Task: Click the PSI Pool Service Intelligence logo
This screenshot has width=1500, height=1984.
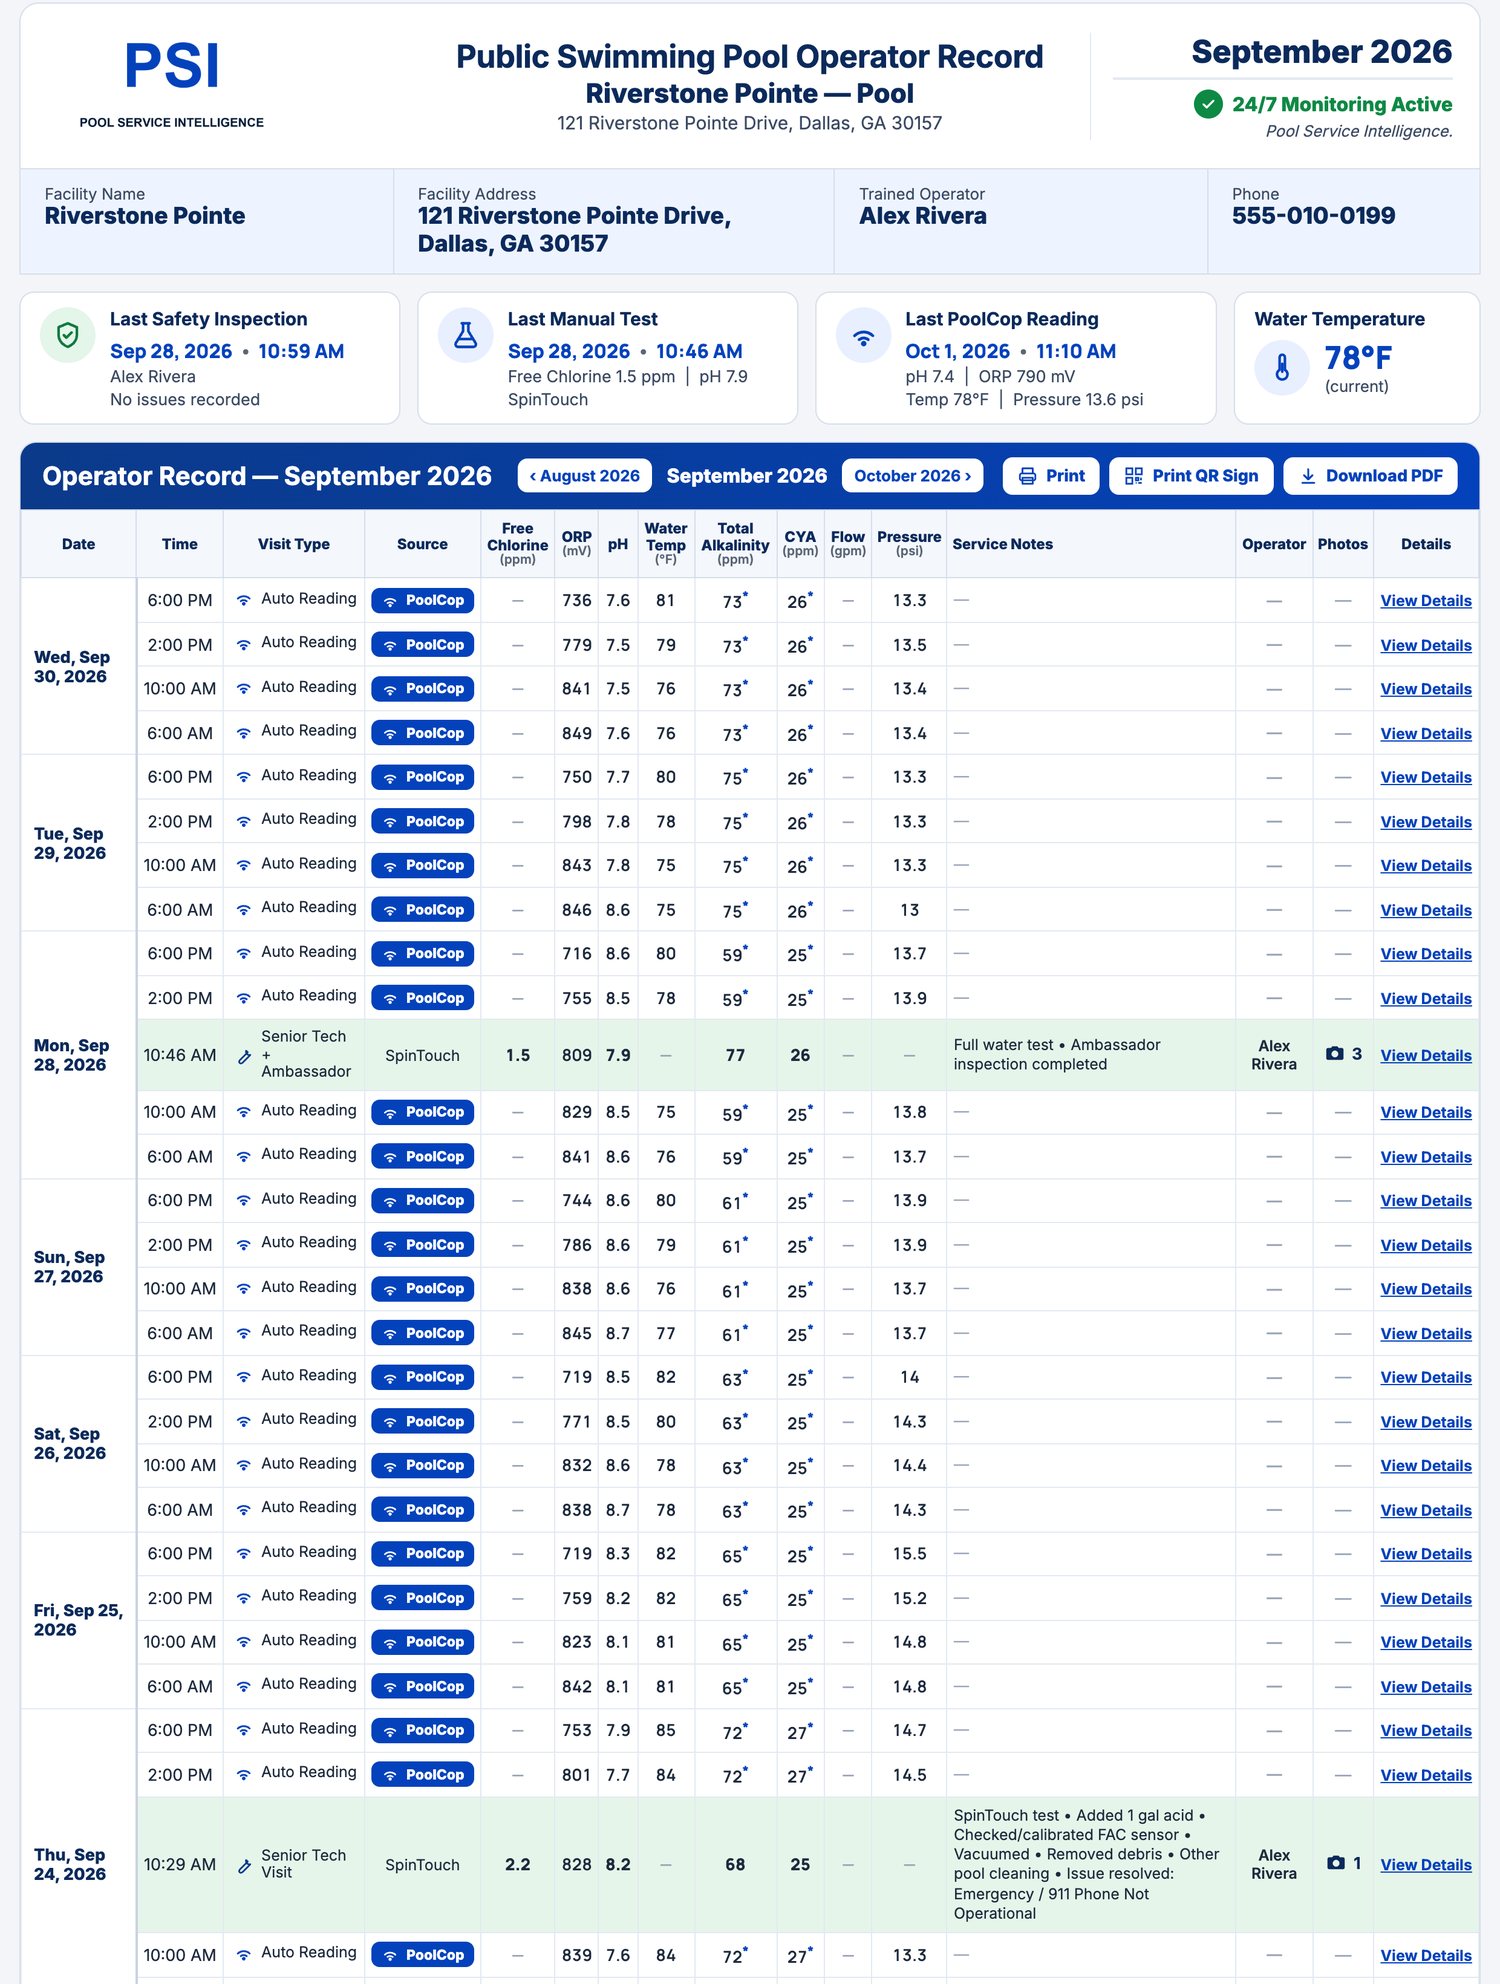Action: coord(172,84)
